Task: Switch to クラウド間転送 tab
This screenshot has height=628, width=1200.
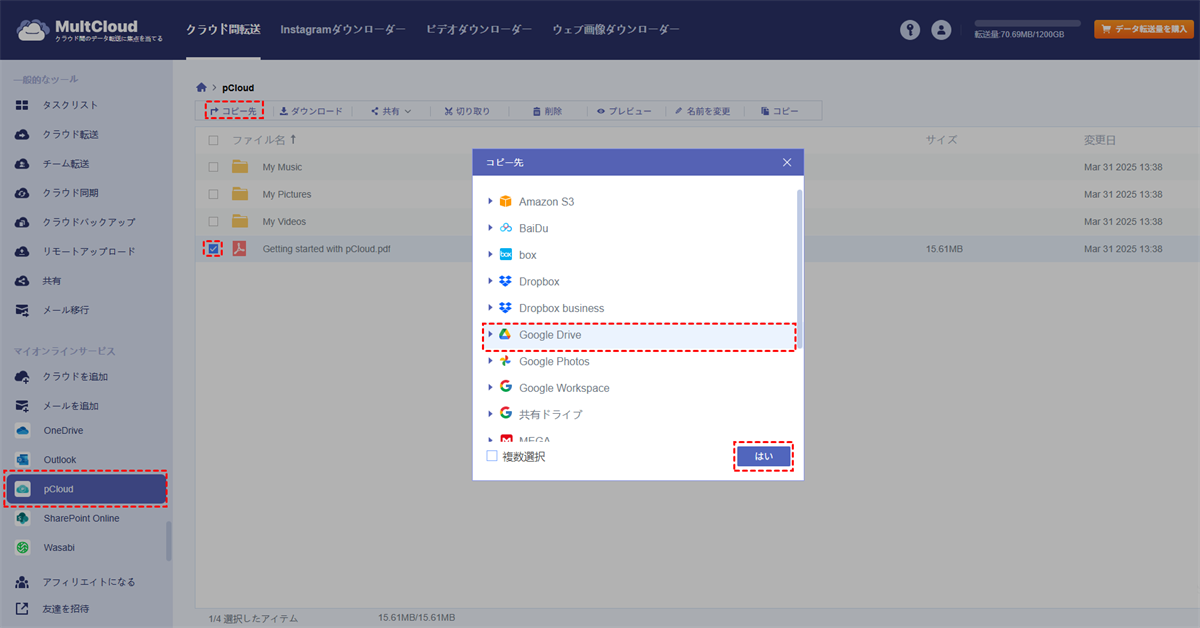Action: pos(223,30)
